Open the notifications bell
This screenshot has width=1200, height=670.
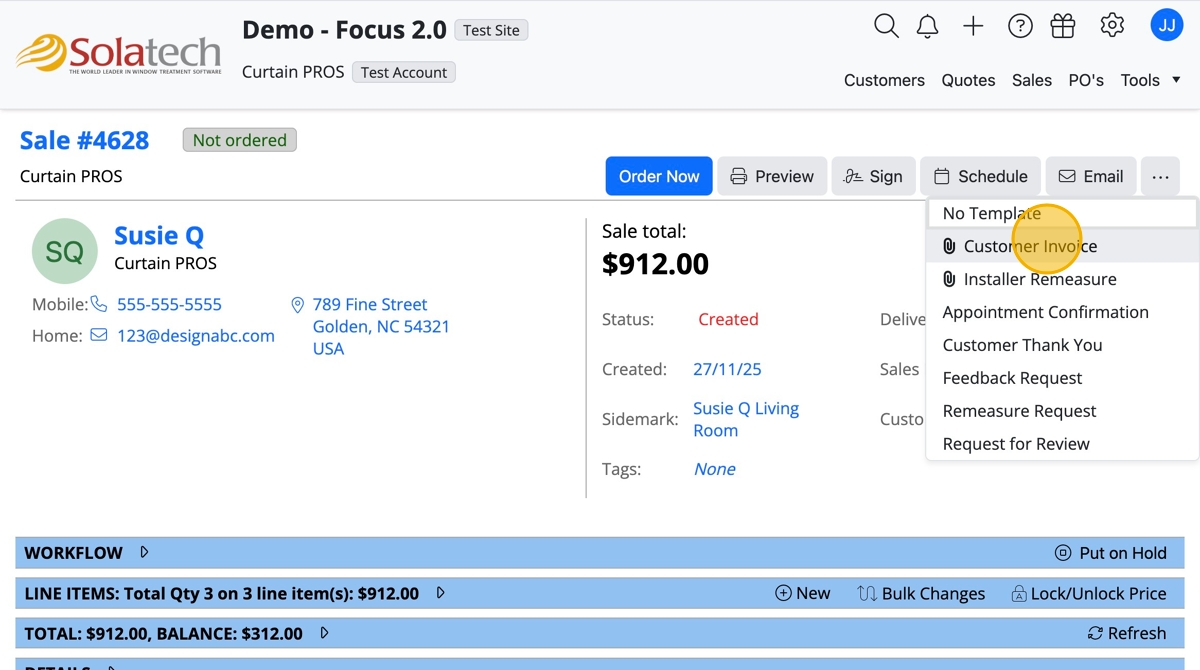tap(928, 27)
